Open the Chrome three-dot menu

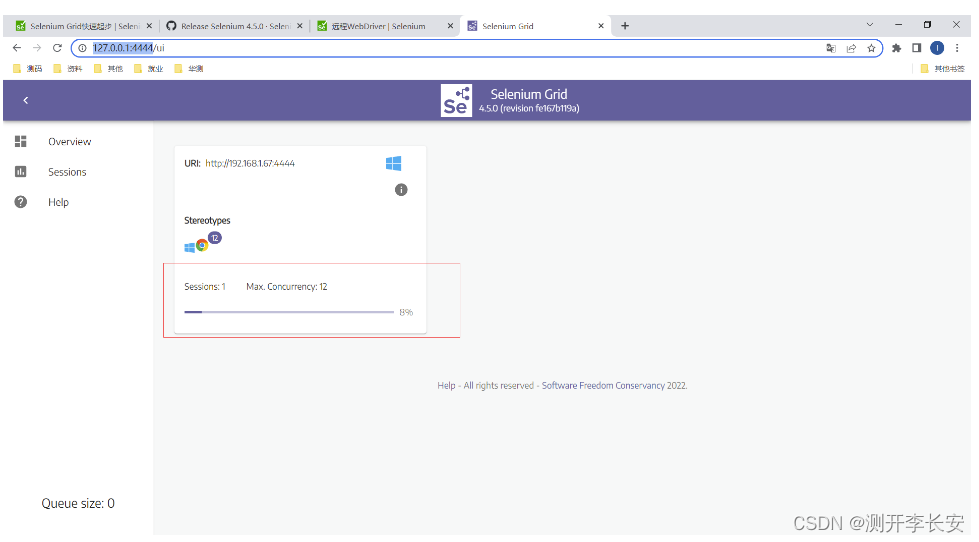(957, 48)
